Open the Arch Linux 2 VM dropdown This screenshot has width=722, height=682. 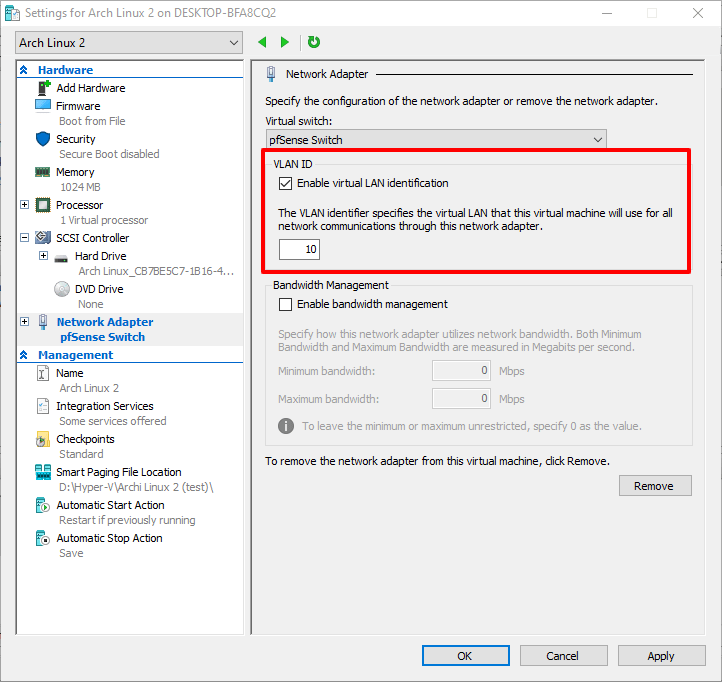click(129, 43)
